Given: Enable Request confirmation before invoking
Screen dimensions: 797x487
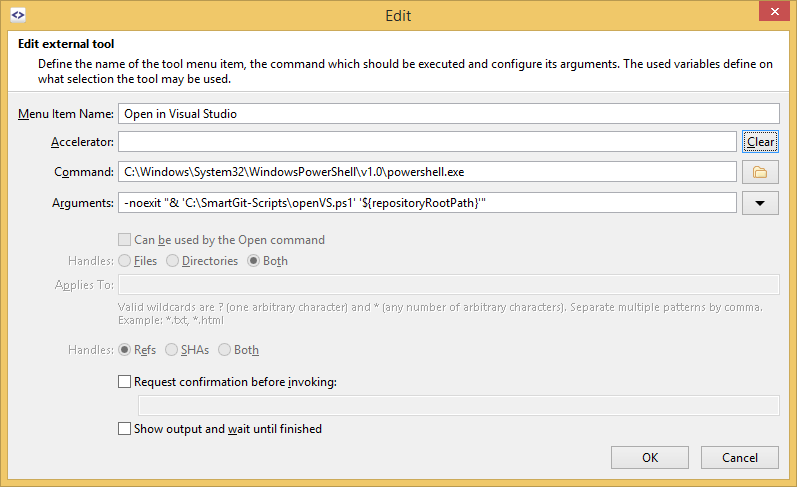Looking at the screenshot, I should 125,381.
